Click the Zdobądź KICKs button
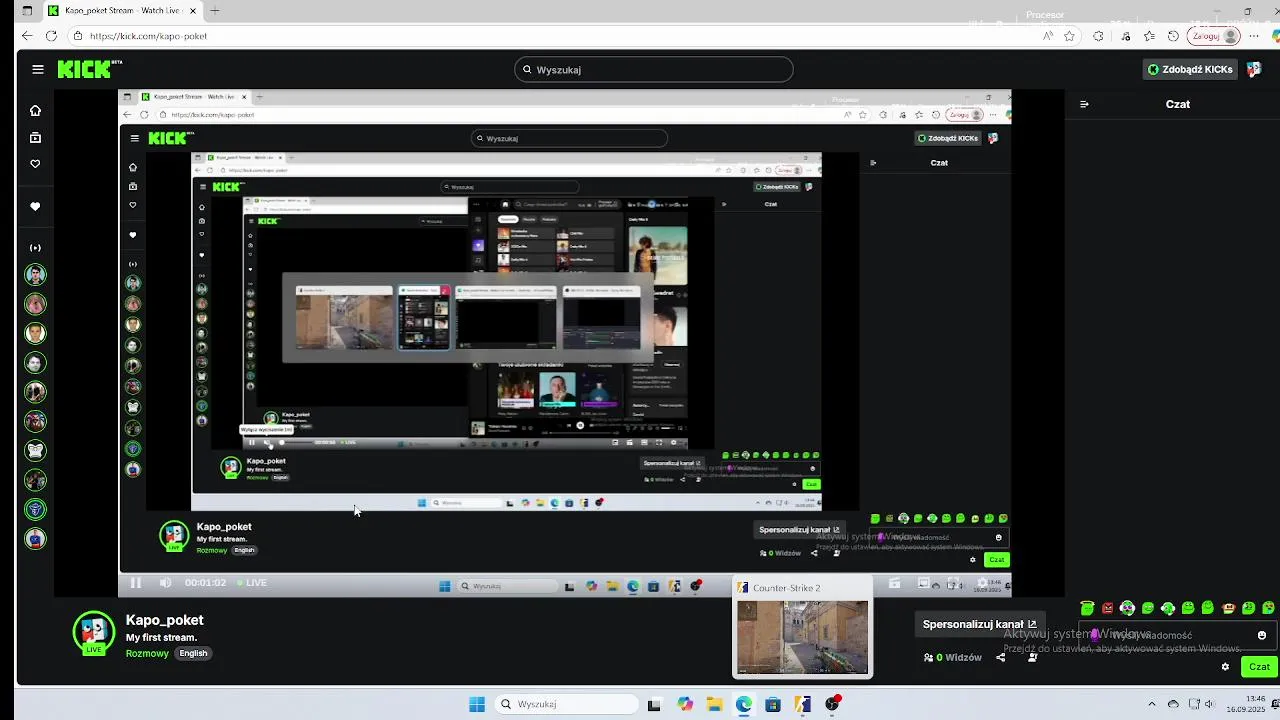Screen dimensions: 1280x720 (x=1190, y=70)
